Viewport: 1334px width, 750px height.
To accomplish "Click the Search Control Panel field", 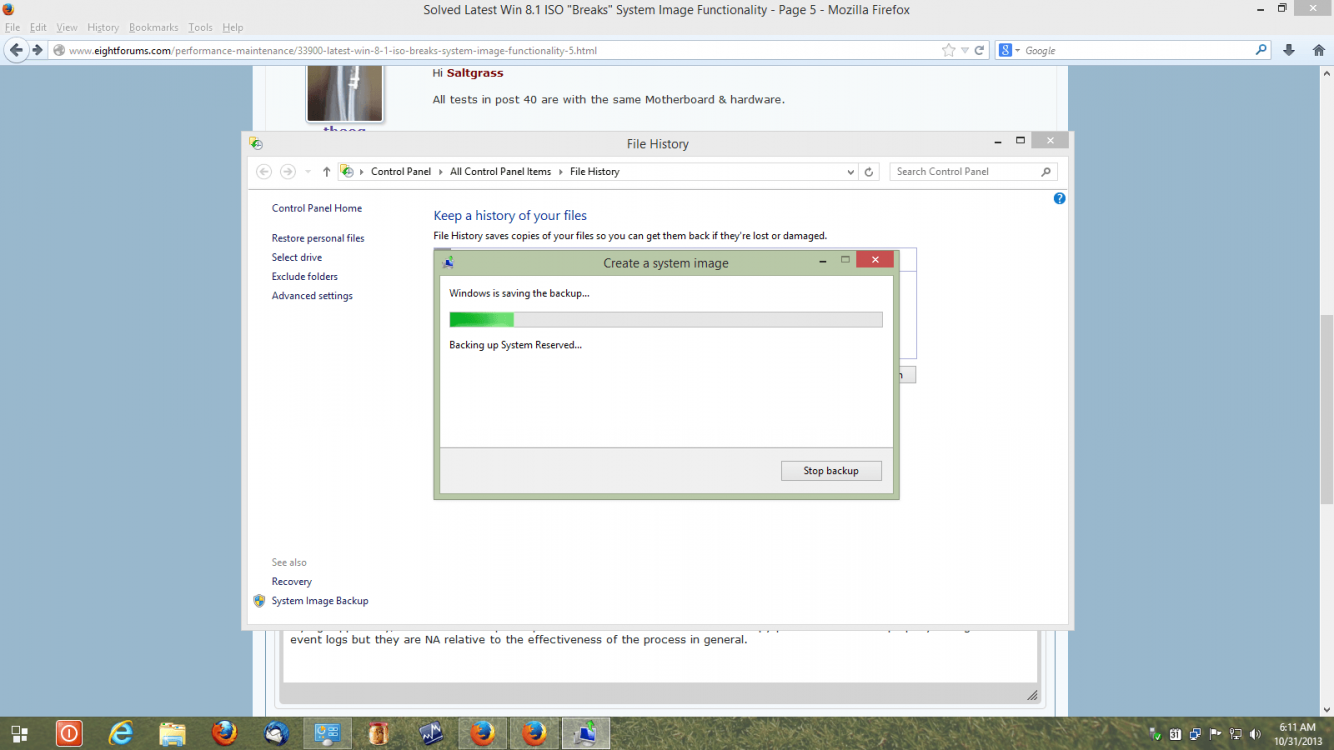I will click(x=965, y=172).
